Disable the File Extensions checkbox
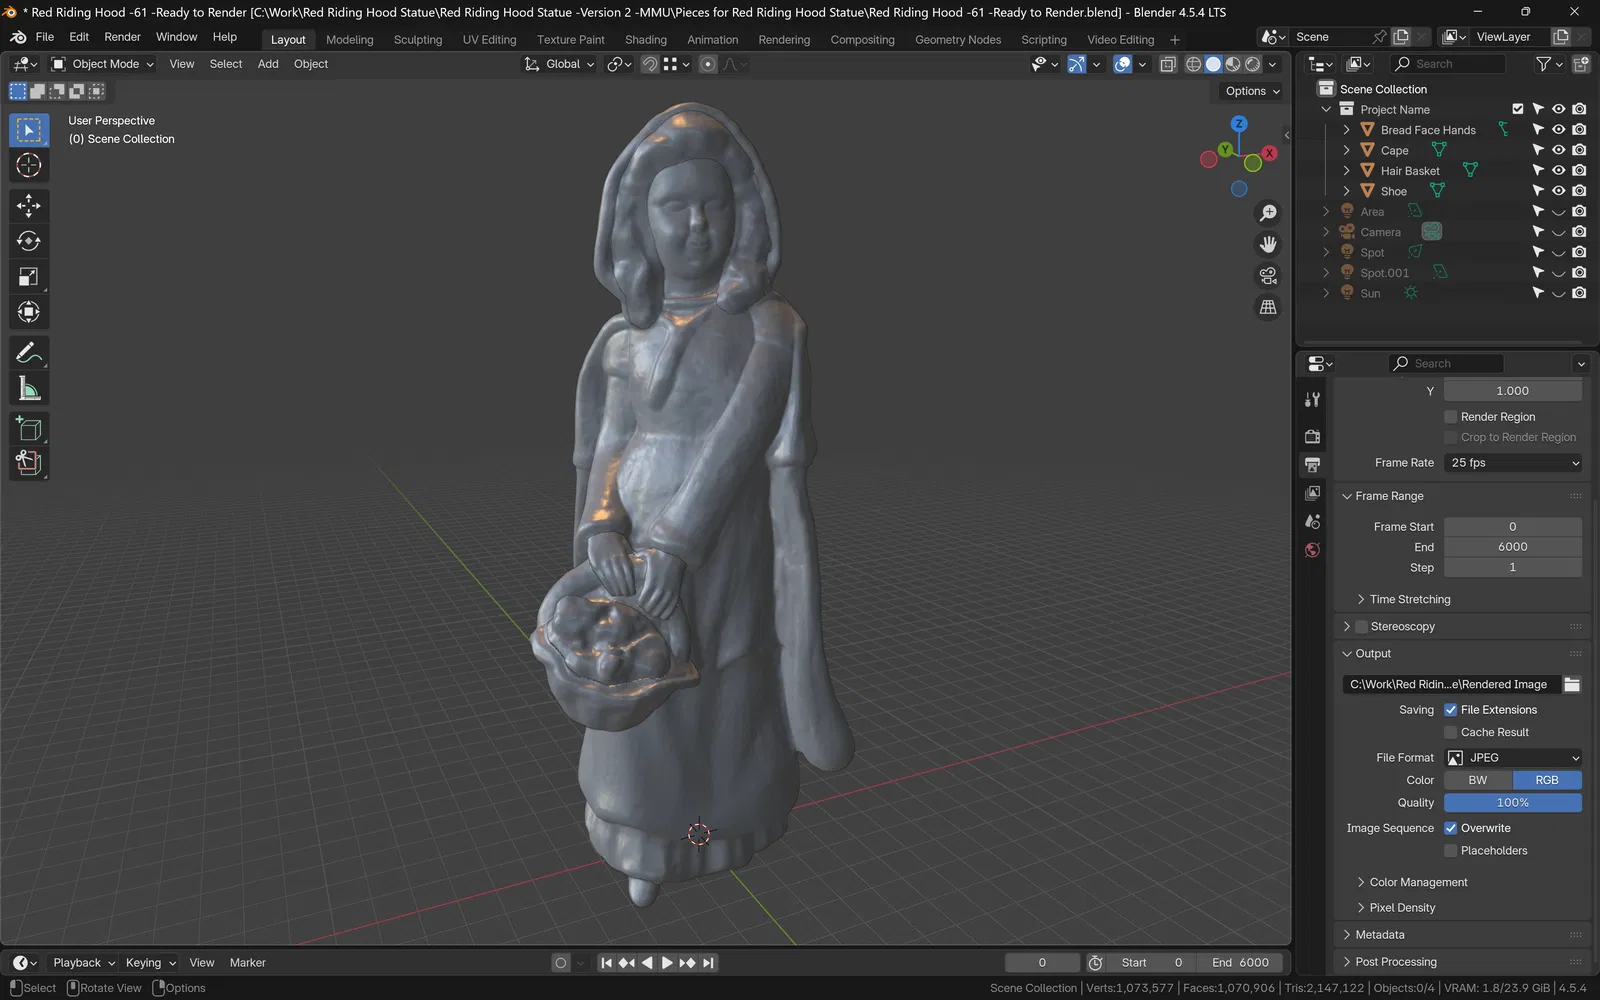1600x1000 pixels. 1451,710
